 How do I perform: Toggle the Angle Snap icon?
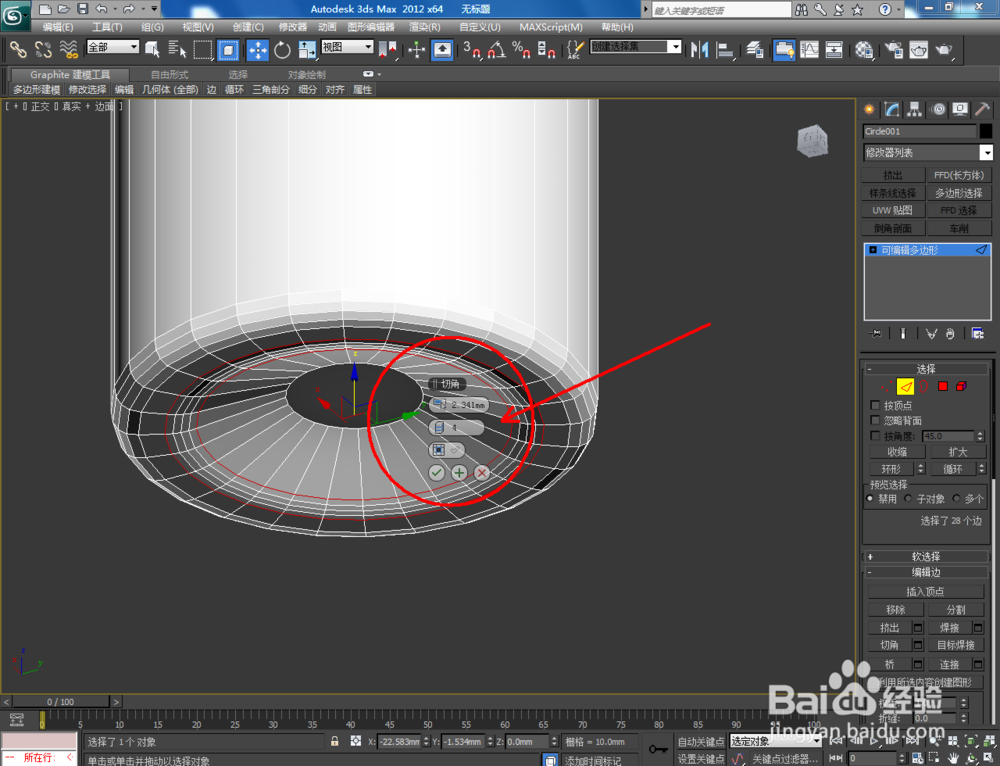(x=497, y=49)
